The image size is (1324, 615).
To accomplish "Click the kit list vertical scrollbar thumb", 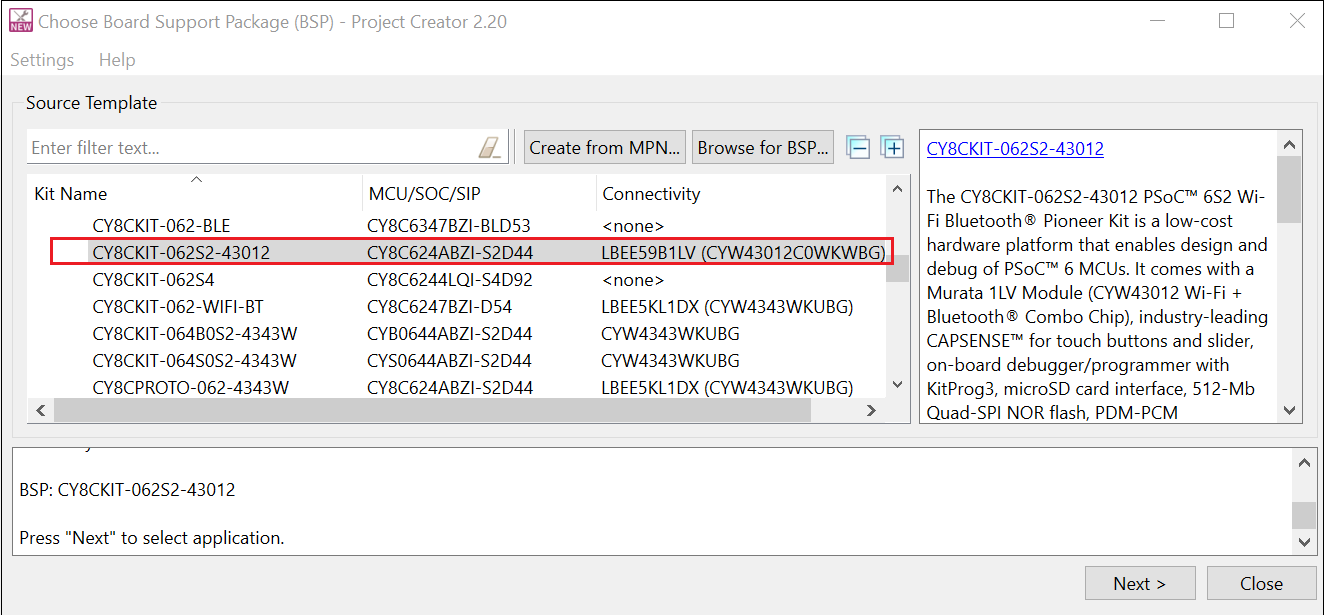I will pyautogui.click(x=897, y=269).
